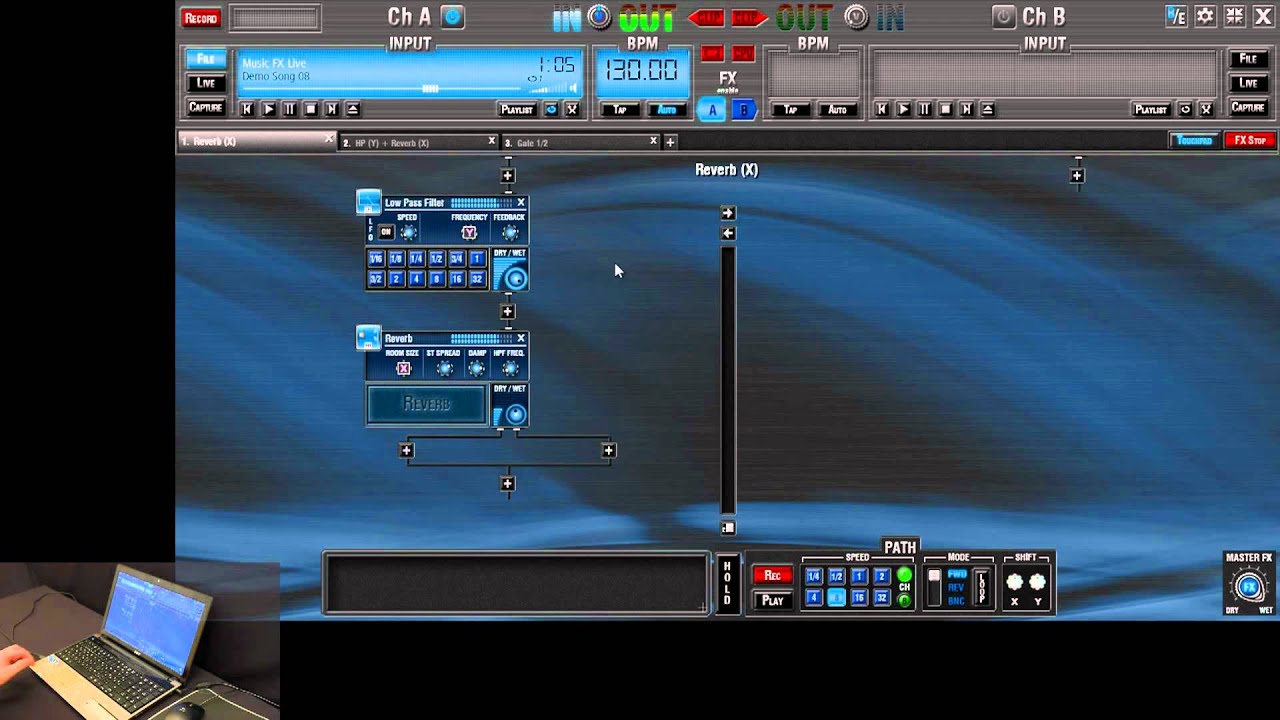Stop channel B playback
1280x720 pixels.
point(945,109)
